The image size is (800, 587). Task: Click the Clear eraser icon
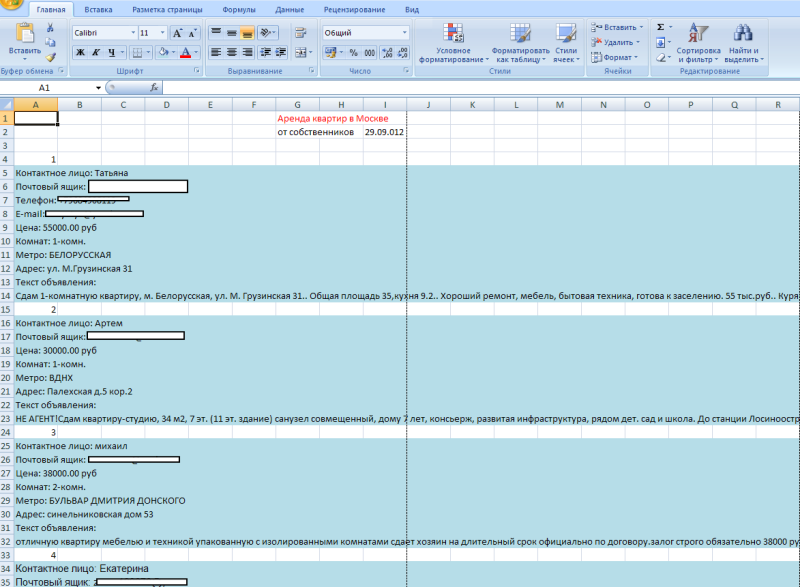click(660, 57)
